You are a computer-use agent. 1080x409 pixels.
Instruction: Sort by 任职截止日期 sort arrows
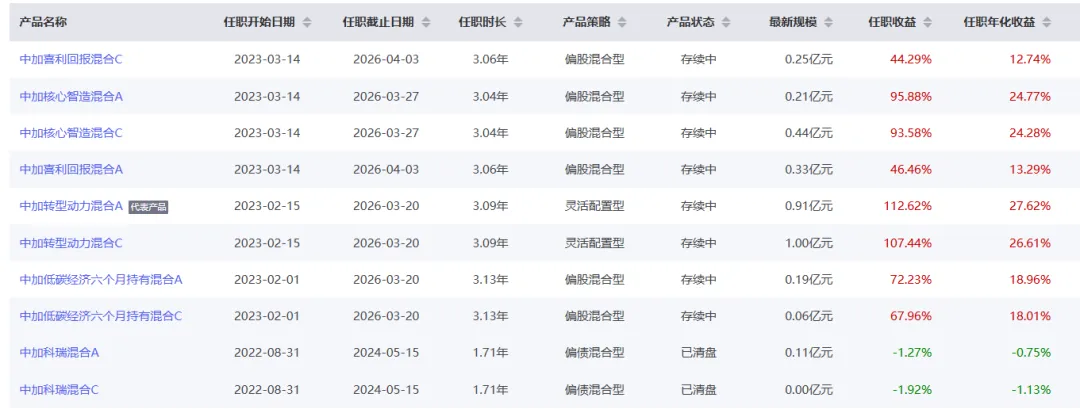426,22
